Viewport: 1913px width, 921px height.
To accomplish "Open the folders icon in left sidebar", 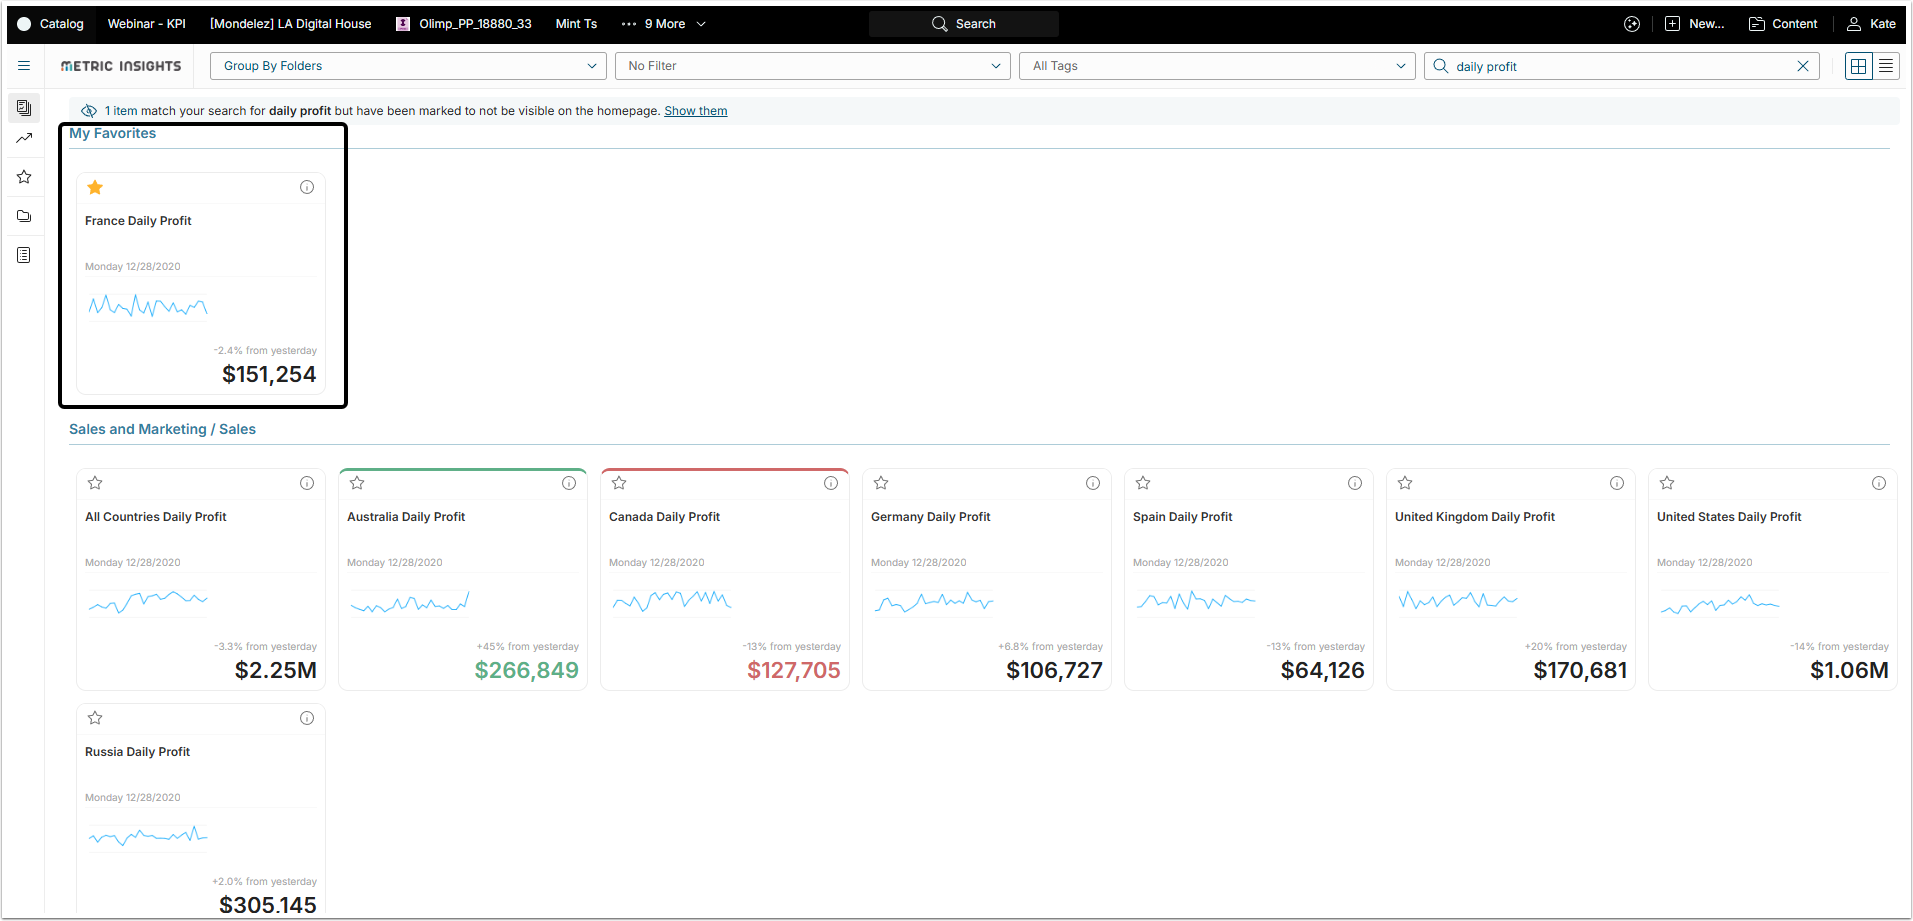I will point(24,216).
